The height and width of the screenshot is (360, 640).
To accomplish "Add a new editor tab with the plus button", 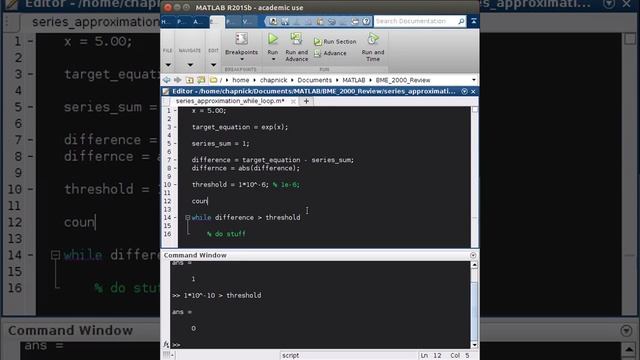I will click(306, 101).
